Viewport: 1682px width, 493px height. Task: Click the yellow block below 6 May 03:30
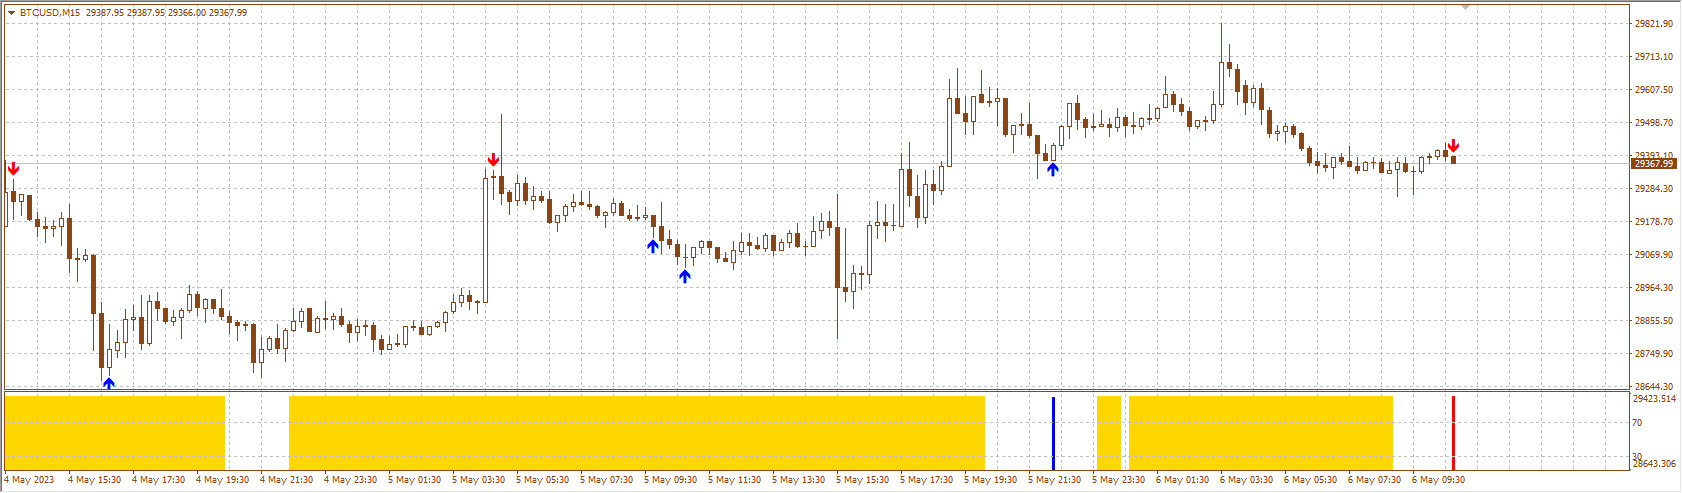pyautogui.click(x=1261, y=433)
